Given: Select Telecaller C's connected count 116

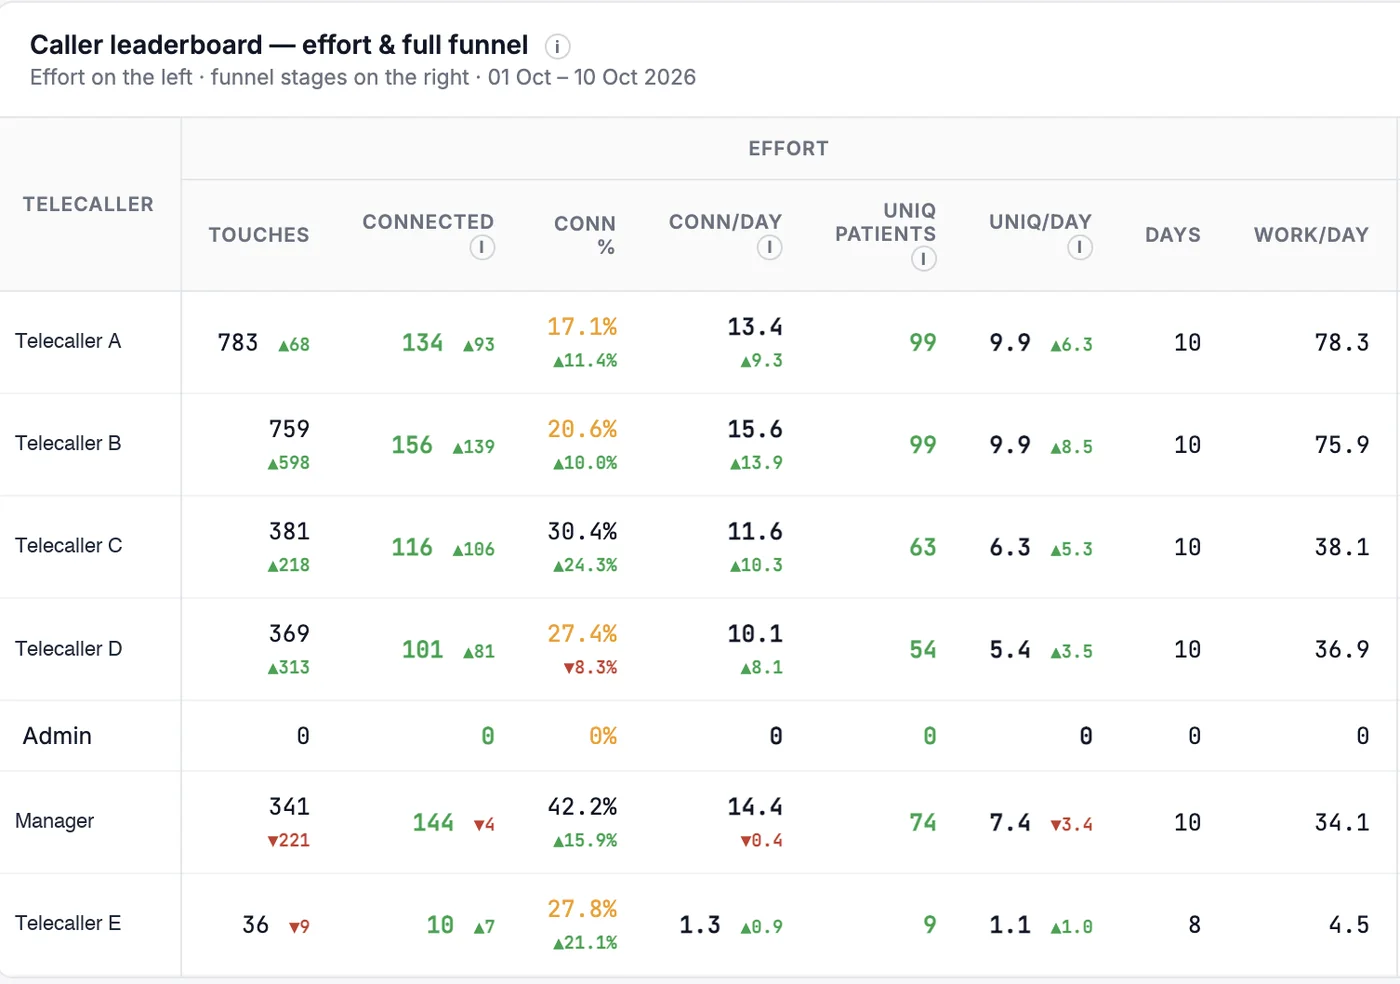Looking at the screenshot, I should 412,547.
